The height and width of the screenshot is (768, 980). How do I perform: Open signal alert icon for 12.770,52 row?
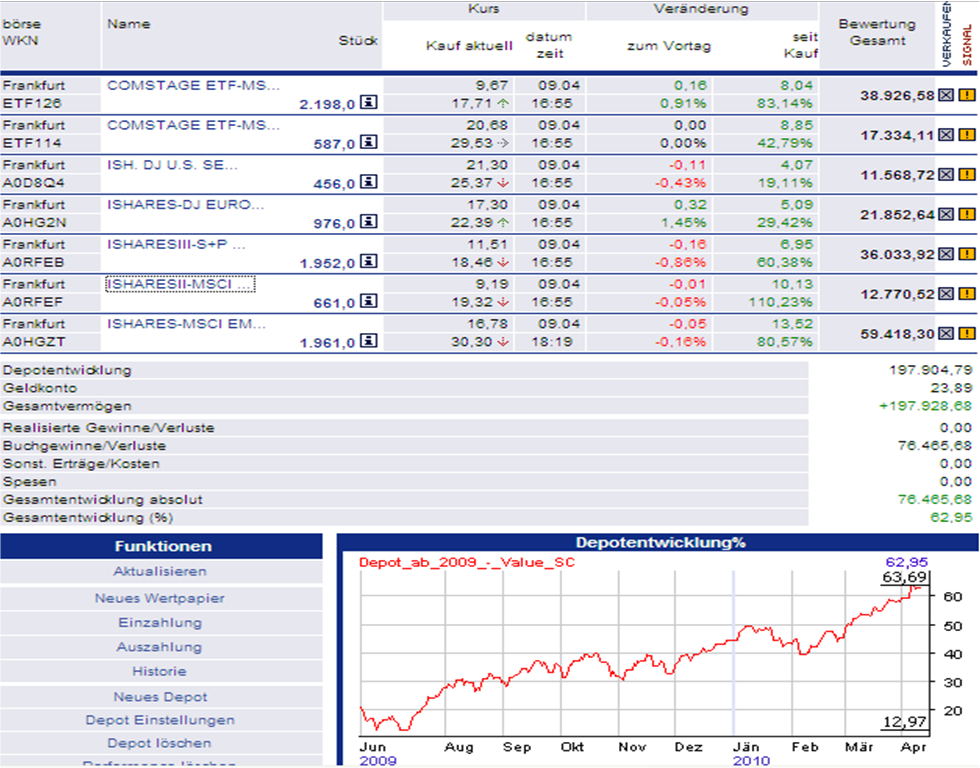coord(967,294)
